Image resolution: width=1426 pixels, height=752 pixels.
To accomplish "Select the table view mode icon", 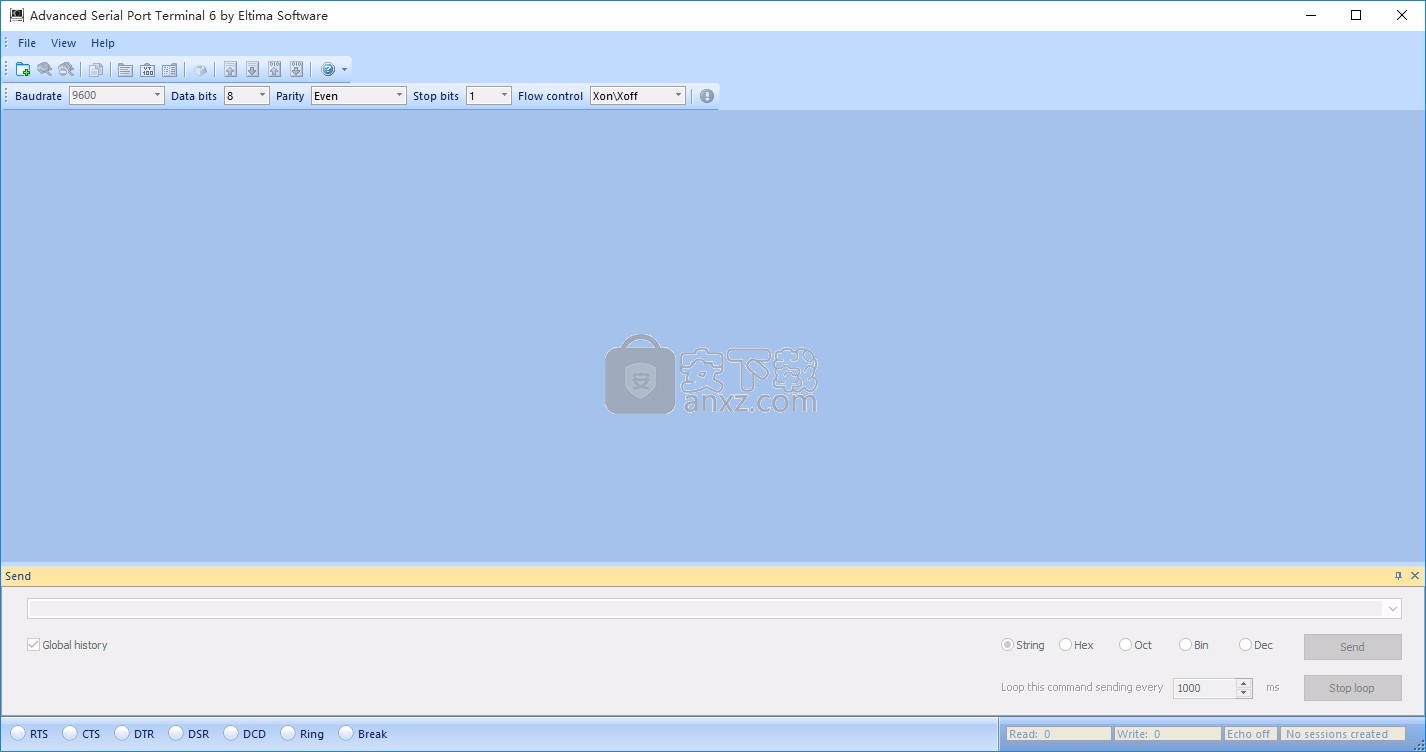I will click(x=169, y=69).
